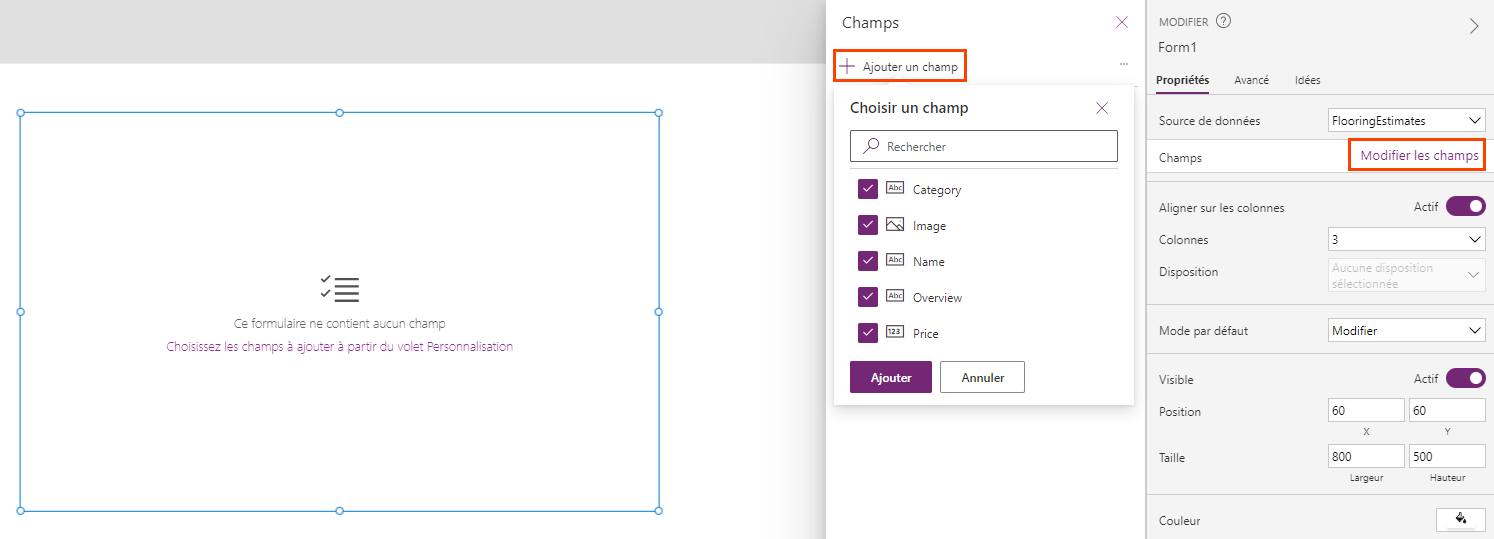This screenshot has height=539, width=1494.
Task: Click the Modifier les champs link
Action: pyautogui.click(x=1419, y=156)
